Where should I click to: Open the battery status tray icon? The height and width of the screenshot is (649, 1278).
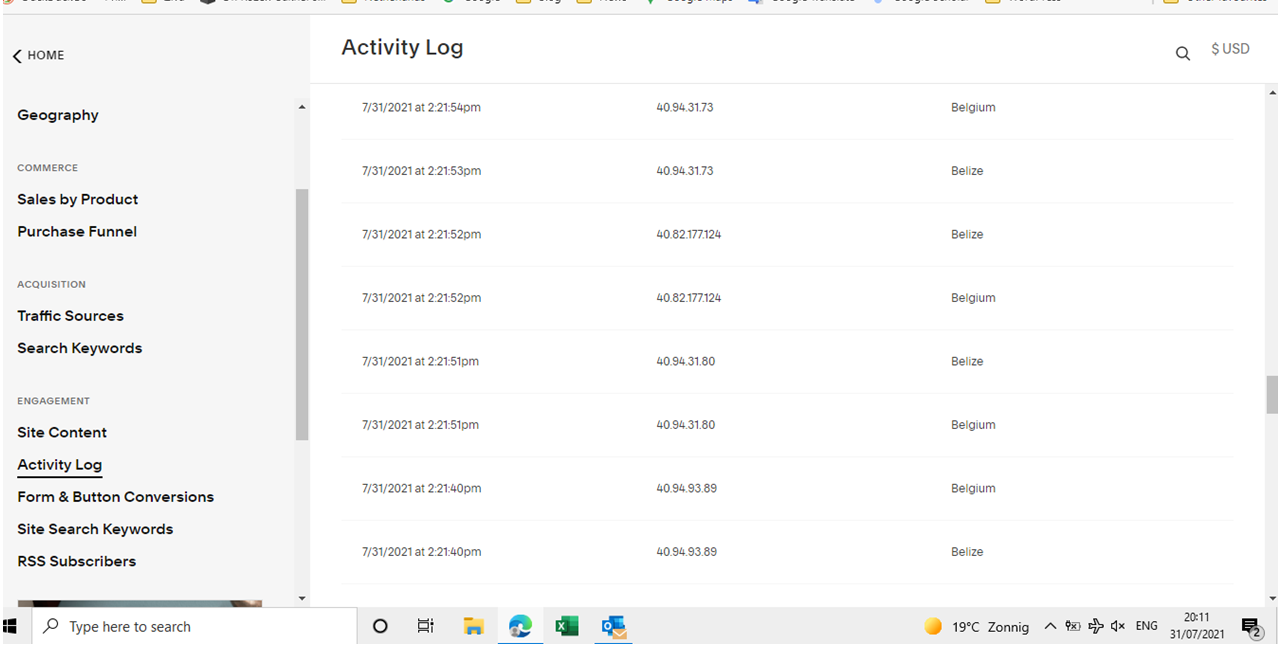click(x=1073, y=626)
